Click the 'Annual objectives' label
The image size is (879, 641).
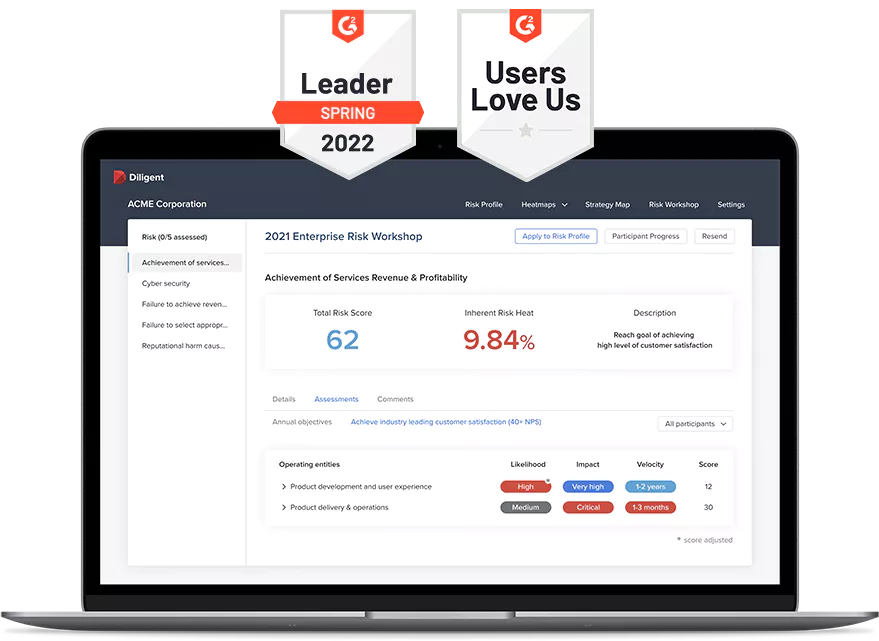point(302,422)
